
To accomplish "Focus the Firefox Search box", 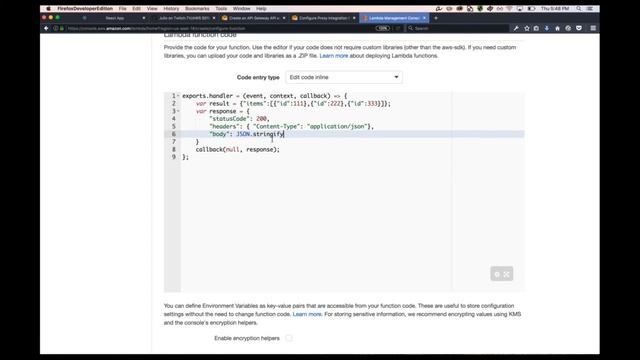I will pos(457,28).
